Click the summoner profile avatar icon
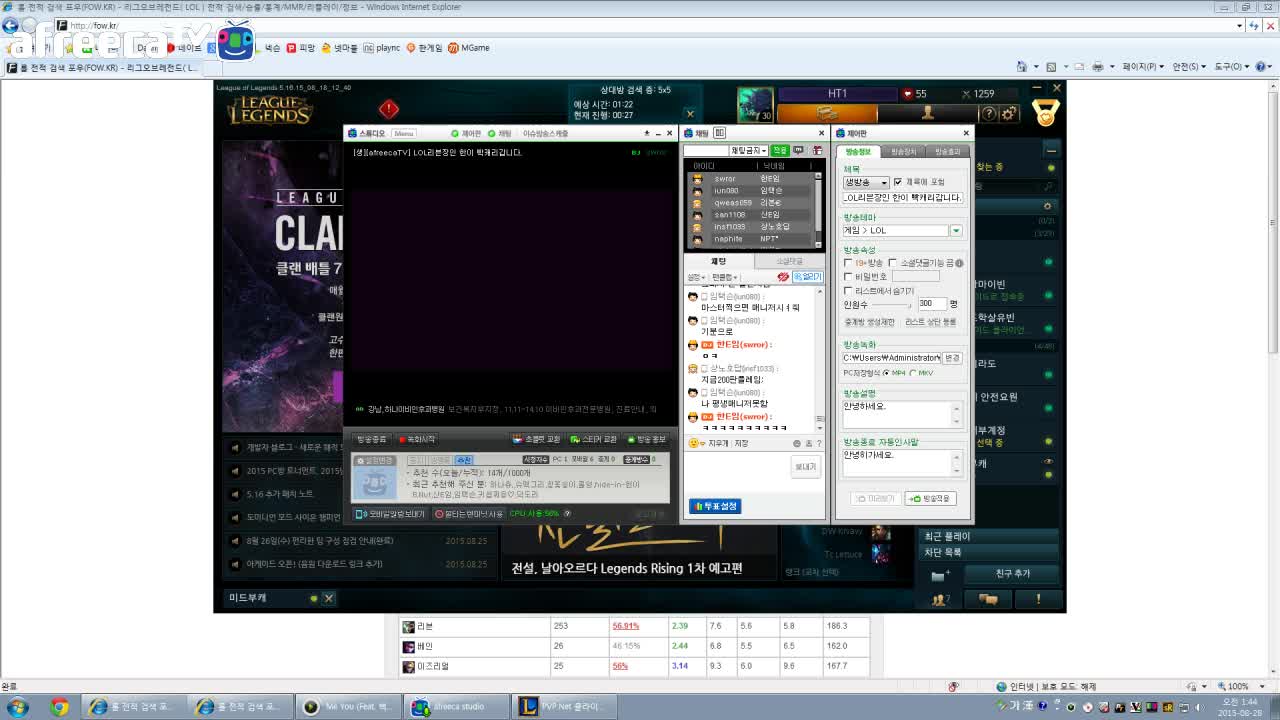 (755, 104)
